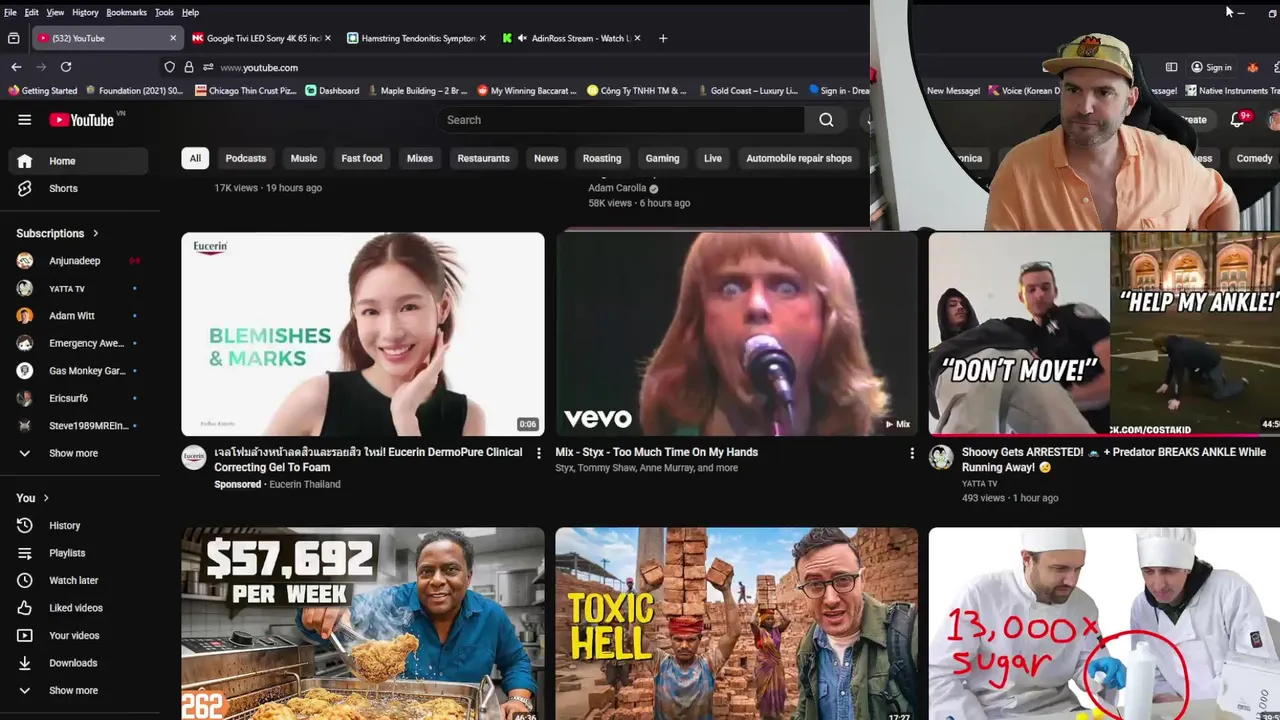Open Downloads in the sidebar

click(78, 663)
